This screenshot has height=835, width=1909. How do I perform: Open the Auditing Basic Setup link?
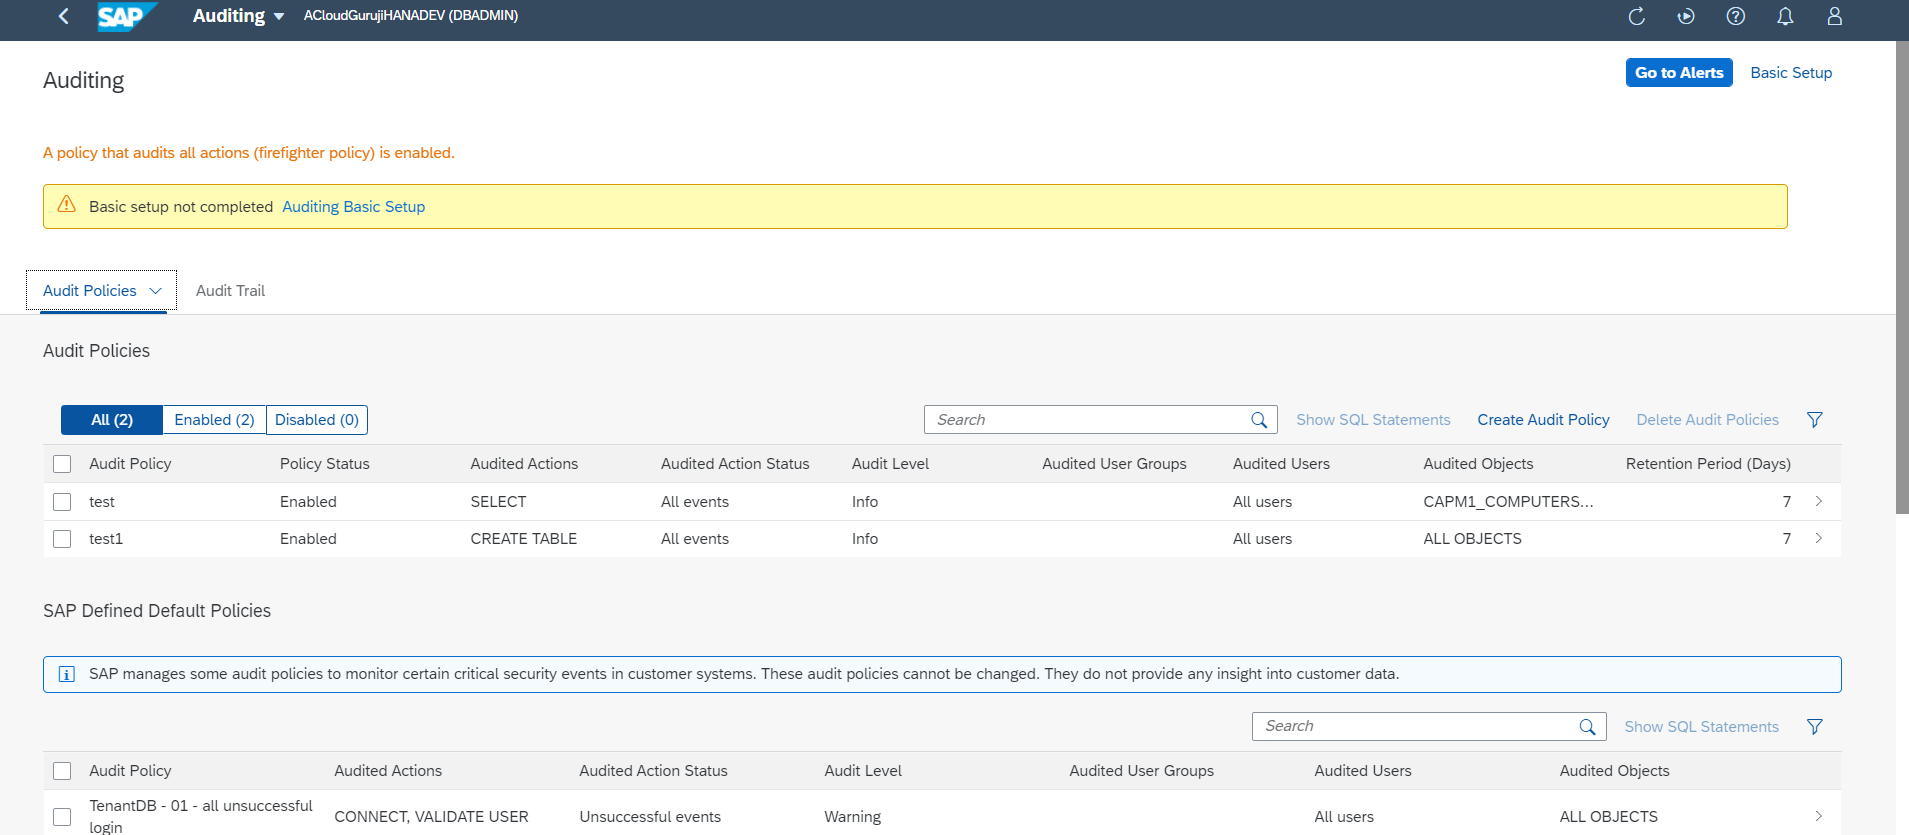(353, 207)
